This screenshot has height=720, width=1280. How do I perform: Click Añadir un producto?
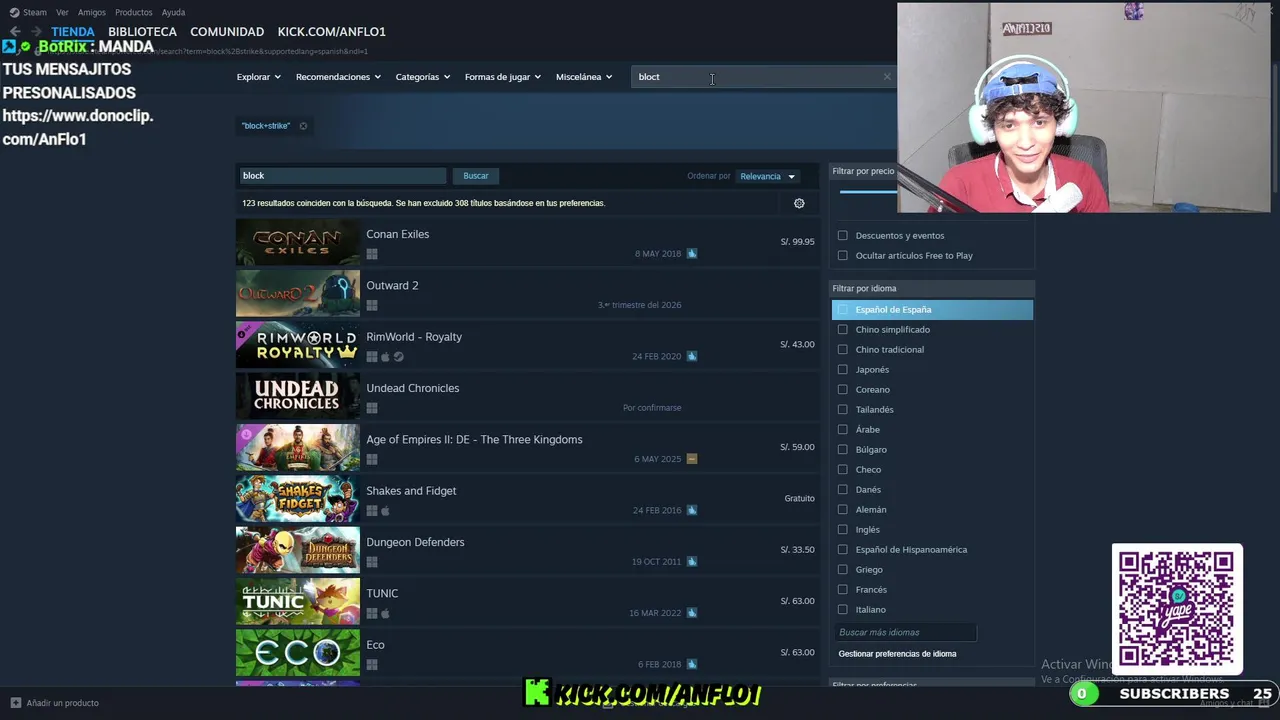[62, 703]
